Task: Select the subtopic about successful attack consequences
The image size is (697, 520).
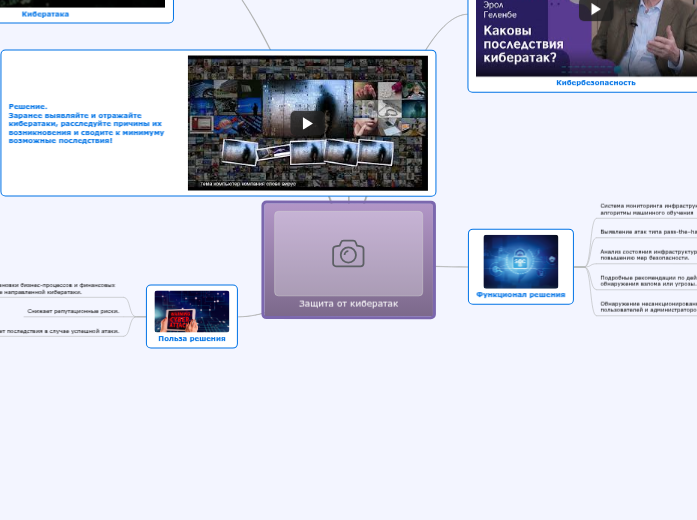Action: coord(60,330)
